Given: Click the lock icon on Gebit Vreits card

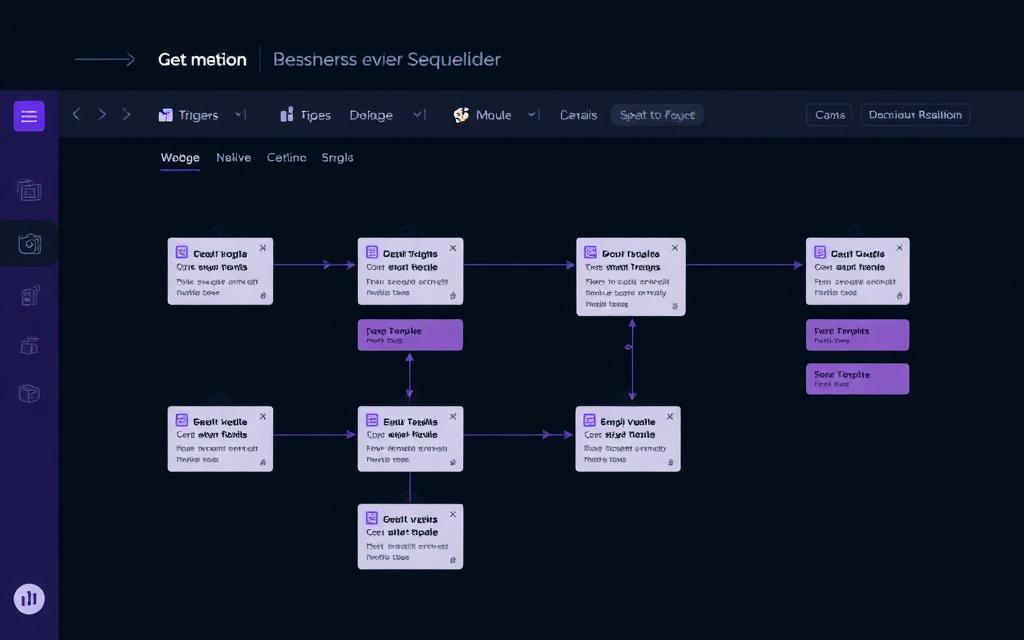Looking at the screenshot, I should [453, 560].
